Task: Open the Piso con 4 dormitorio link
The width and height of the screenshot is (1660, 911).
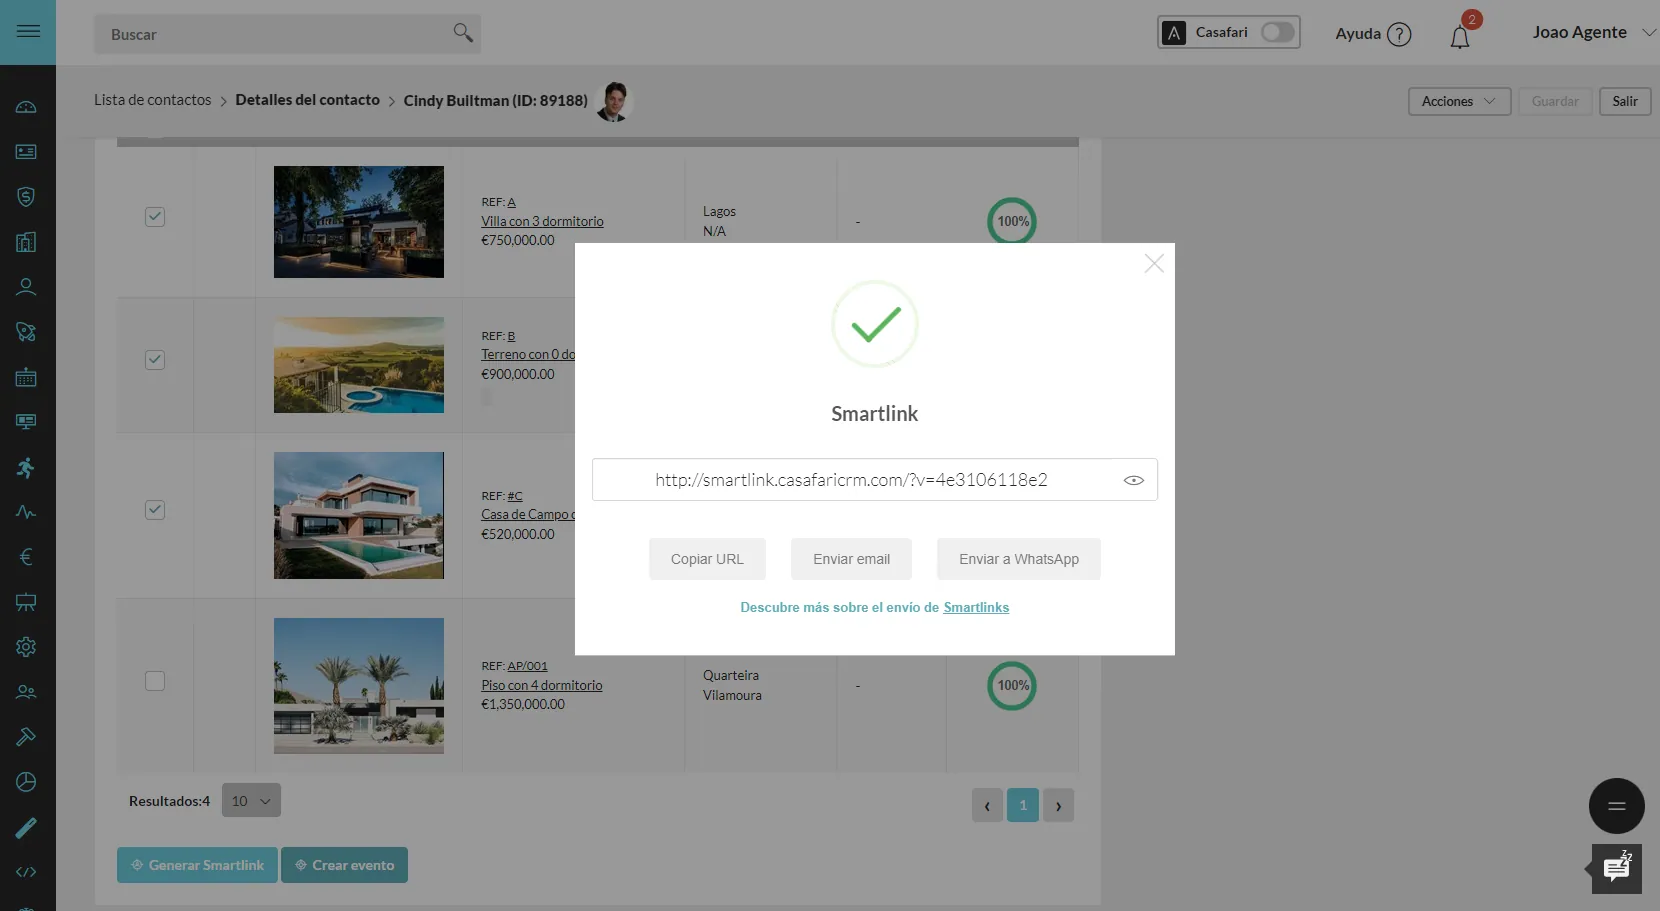Action: [x=542, y=685]
